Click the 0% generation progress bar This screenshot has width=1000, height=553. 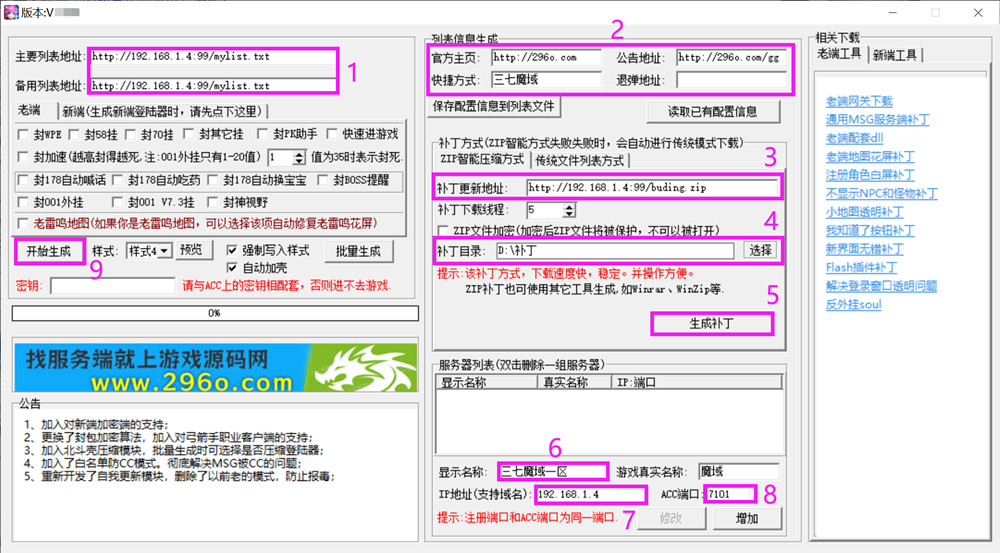pos(214,313)
